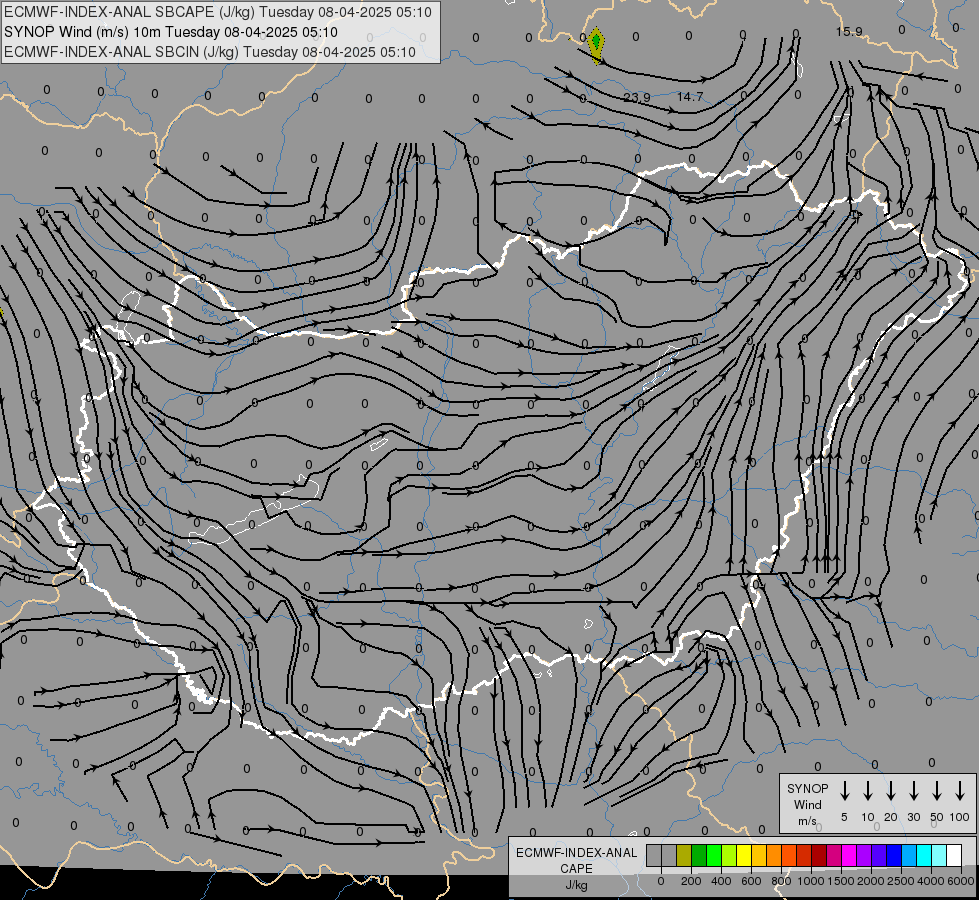
Task: Click the SBCAPE title line in header
Action: 217,12
